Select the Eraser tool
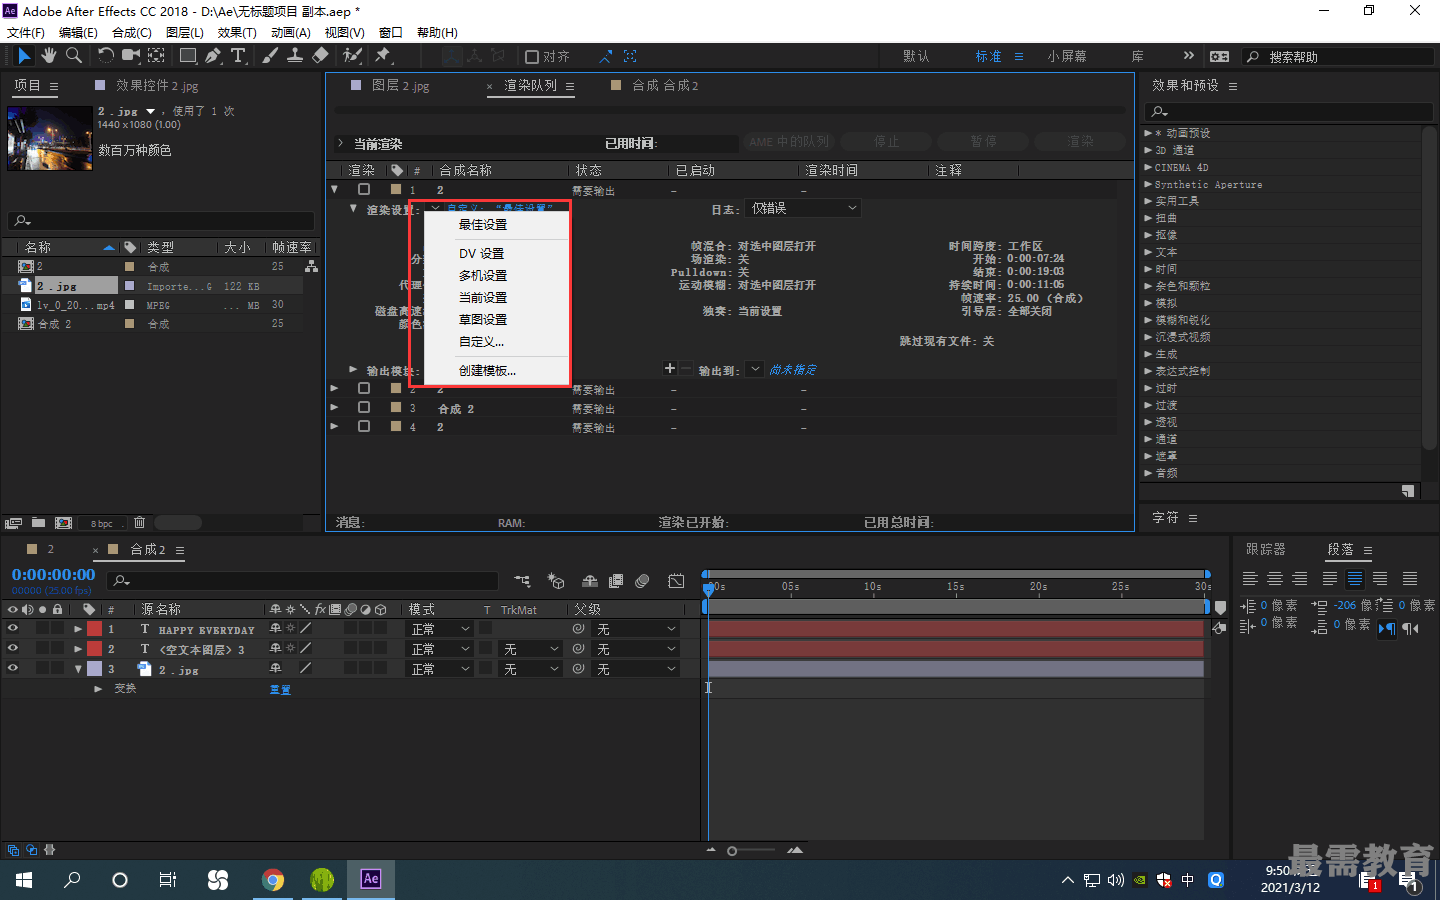Screen dimensions: 1440x900 pos(320,56)
